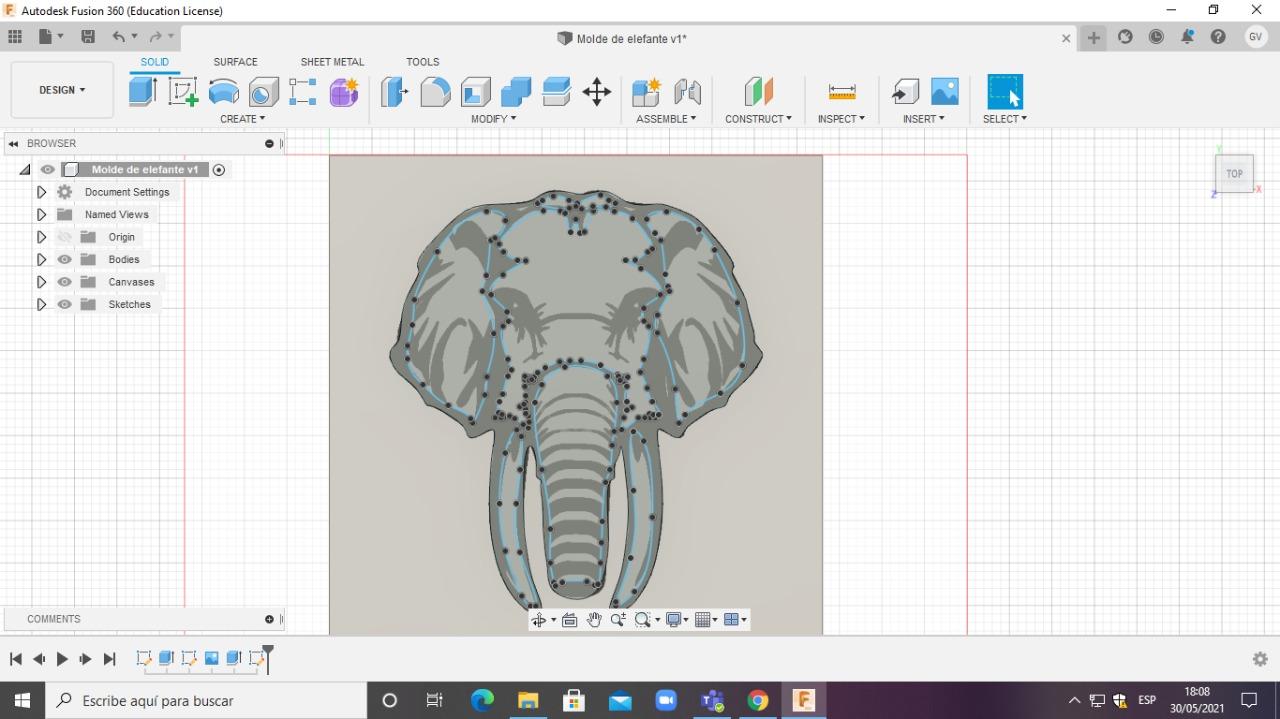1280x719 pixels.
Task: Open the Orbit navigation tool
Action: coord(539,620)
